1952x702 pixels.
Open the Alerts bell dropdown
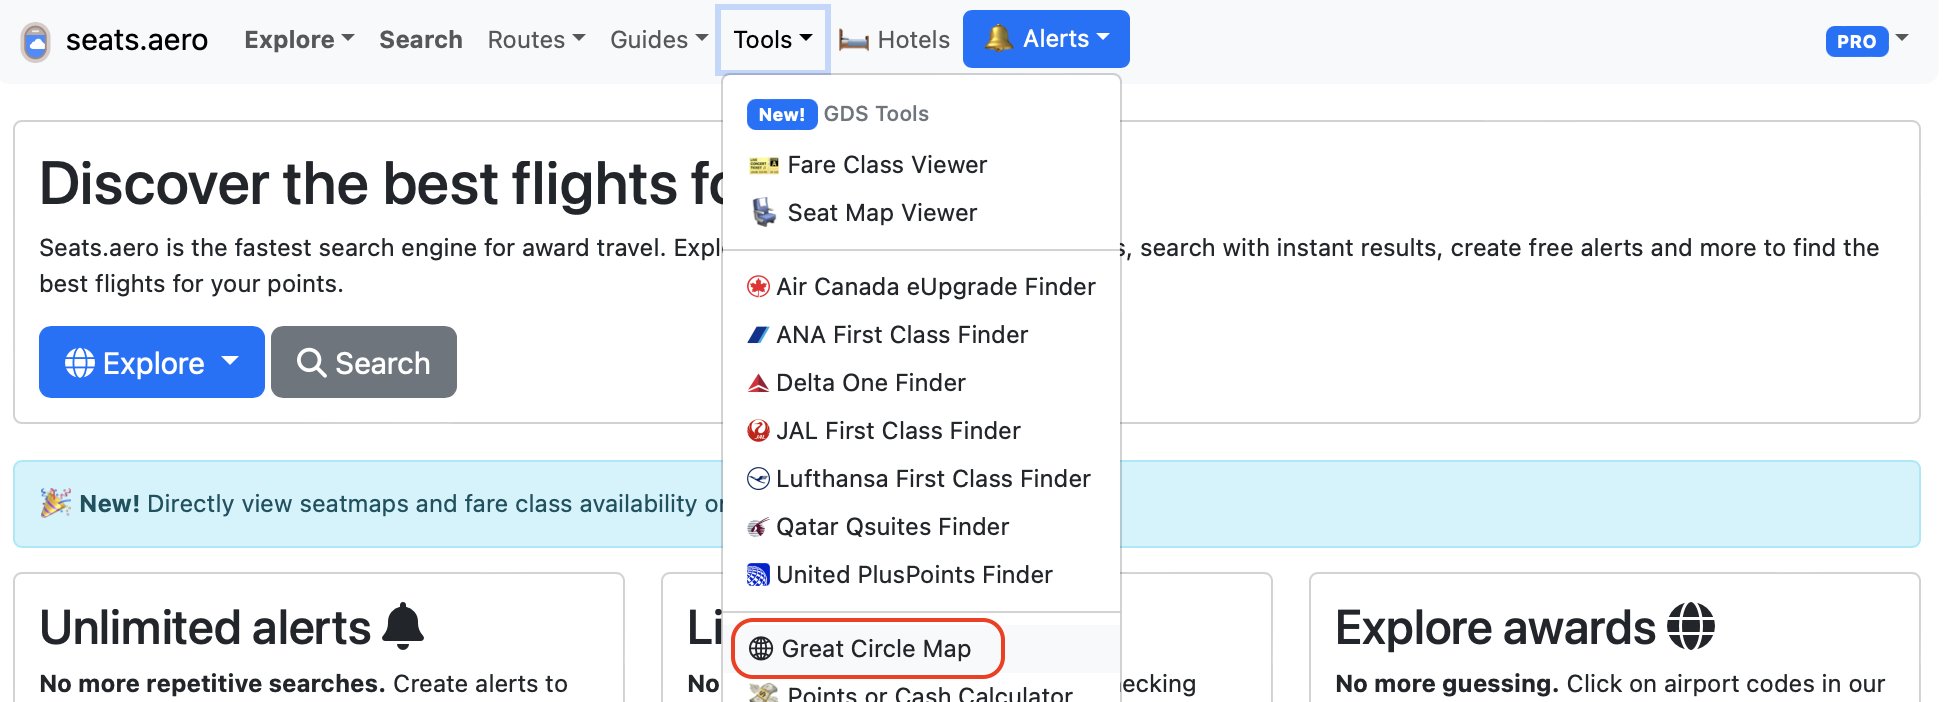pos(1046,39)
